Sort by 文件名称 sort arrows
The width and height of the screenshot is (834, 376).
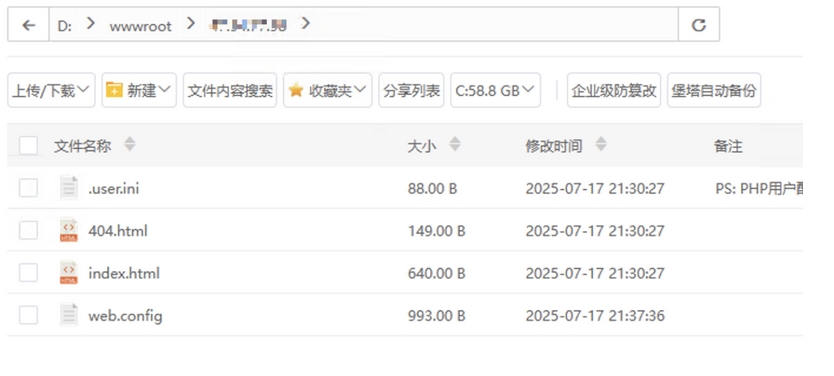(129, 144)
